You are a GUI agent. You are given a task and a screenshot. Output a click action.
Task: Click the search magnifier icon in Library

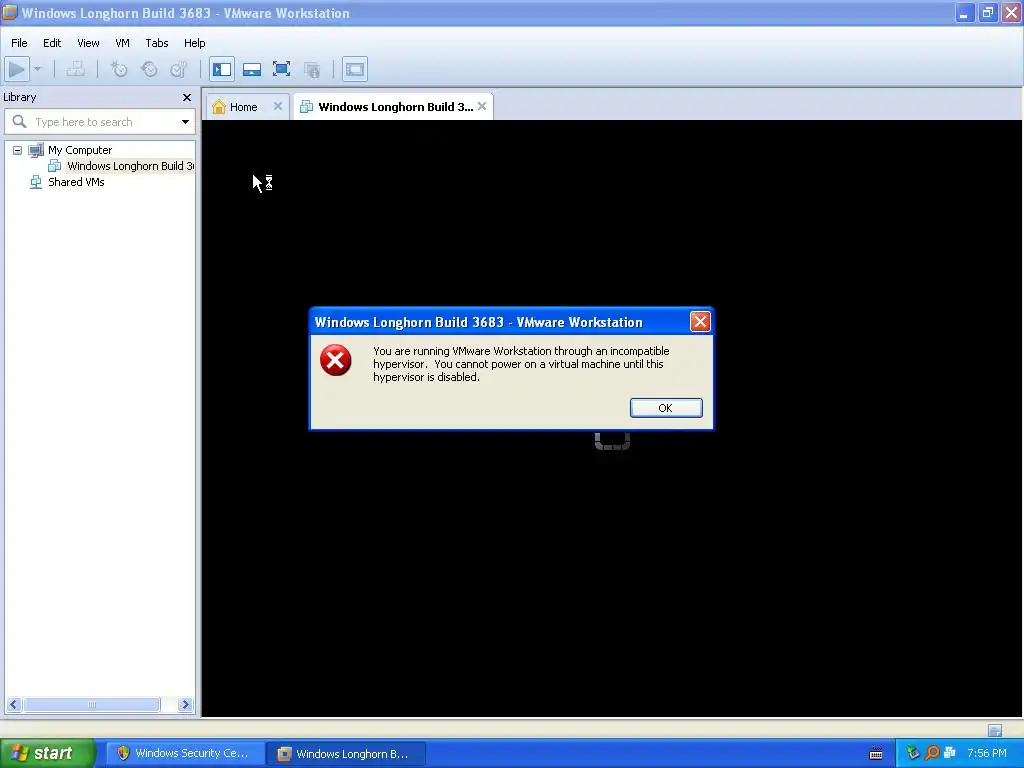[x=20, y=121]
